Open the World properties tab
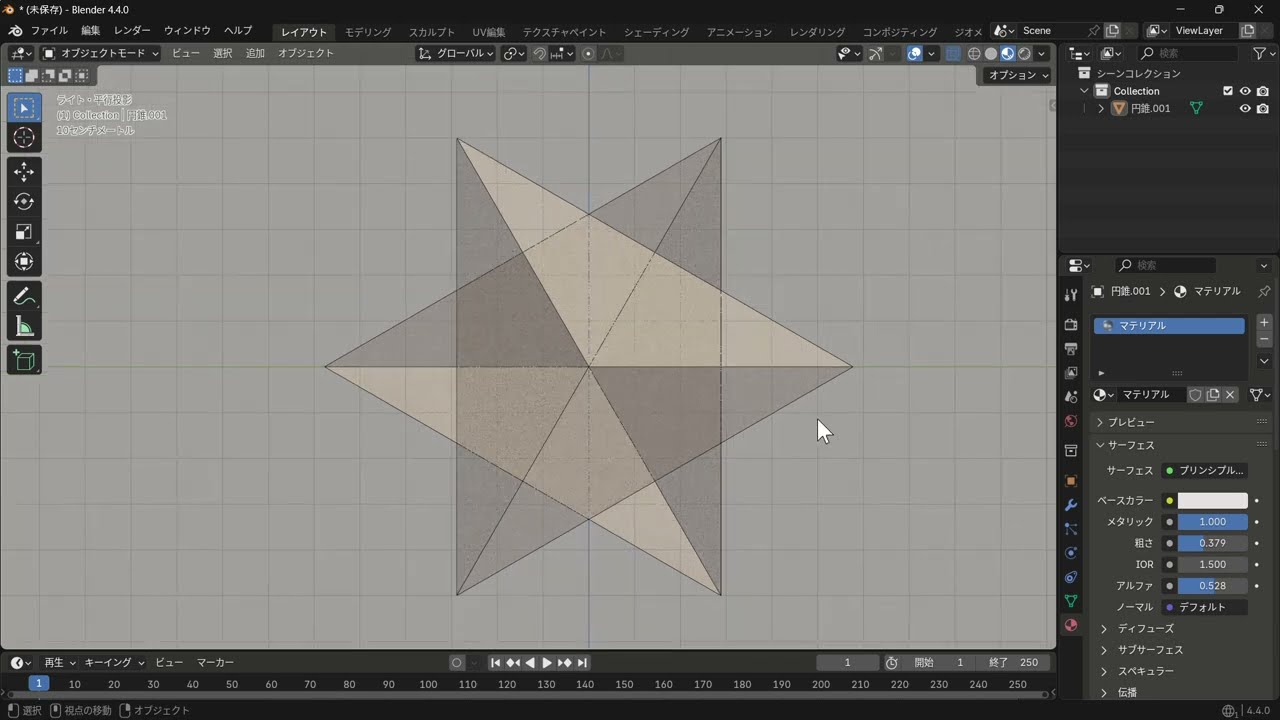The width and height of the screenshot is (1280, 720). click(1071, 421)
